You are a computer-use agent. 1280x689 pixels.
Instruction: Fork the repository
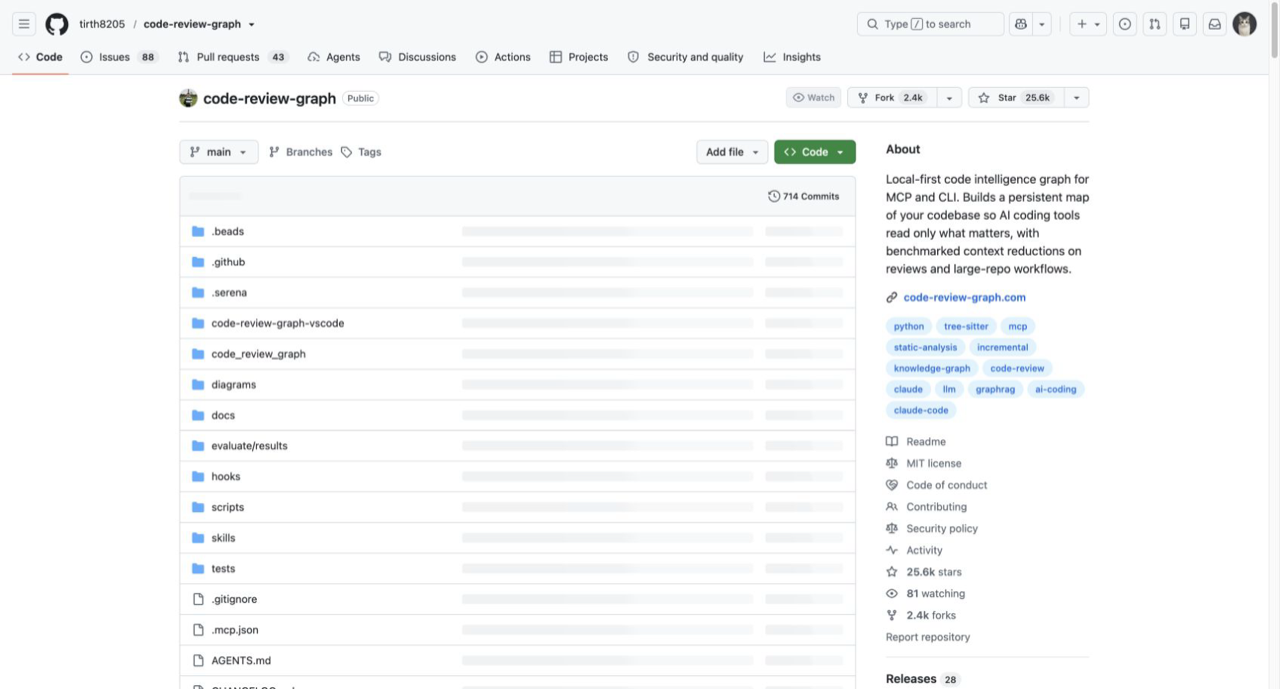point(891,97)
